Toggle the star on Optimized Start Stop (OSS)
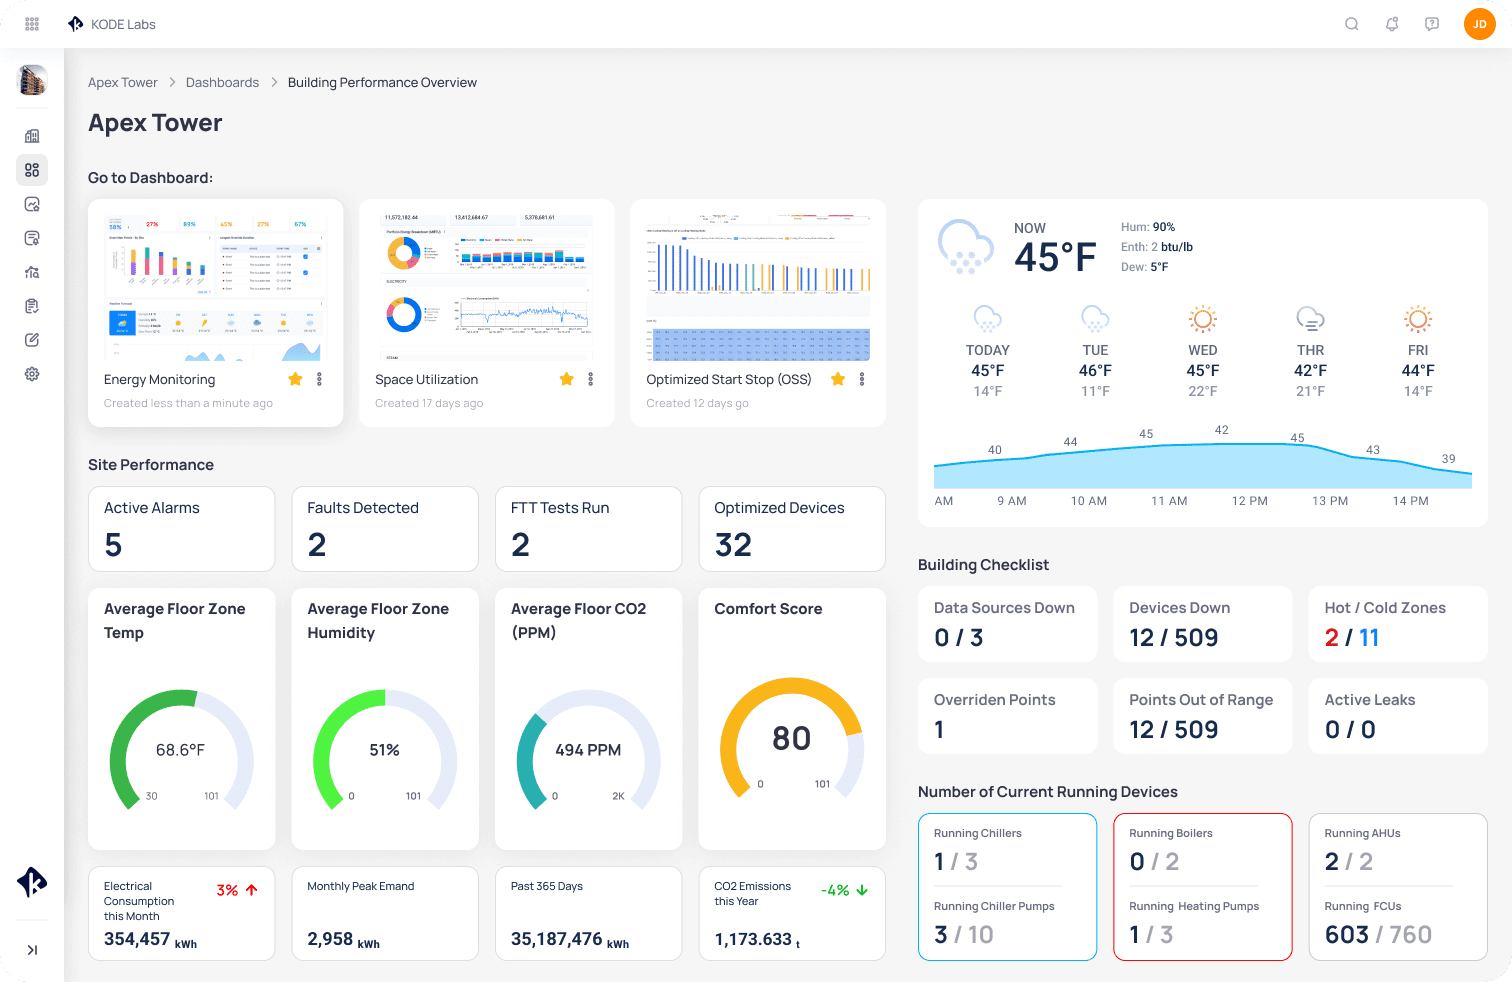This screenshot has height=982, width=1512. pos(838,379)
